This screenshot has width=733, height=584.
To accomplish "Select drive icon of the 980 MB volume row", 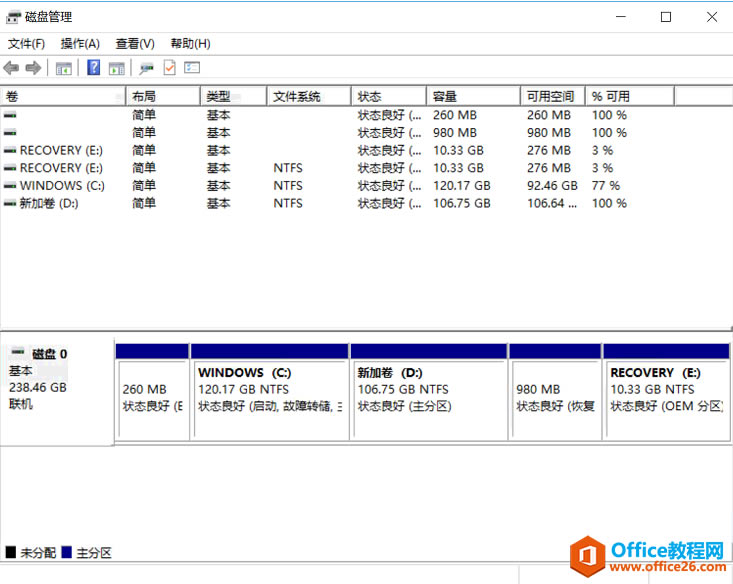I will click(10, 133).
